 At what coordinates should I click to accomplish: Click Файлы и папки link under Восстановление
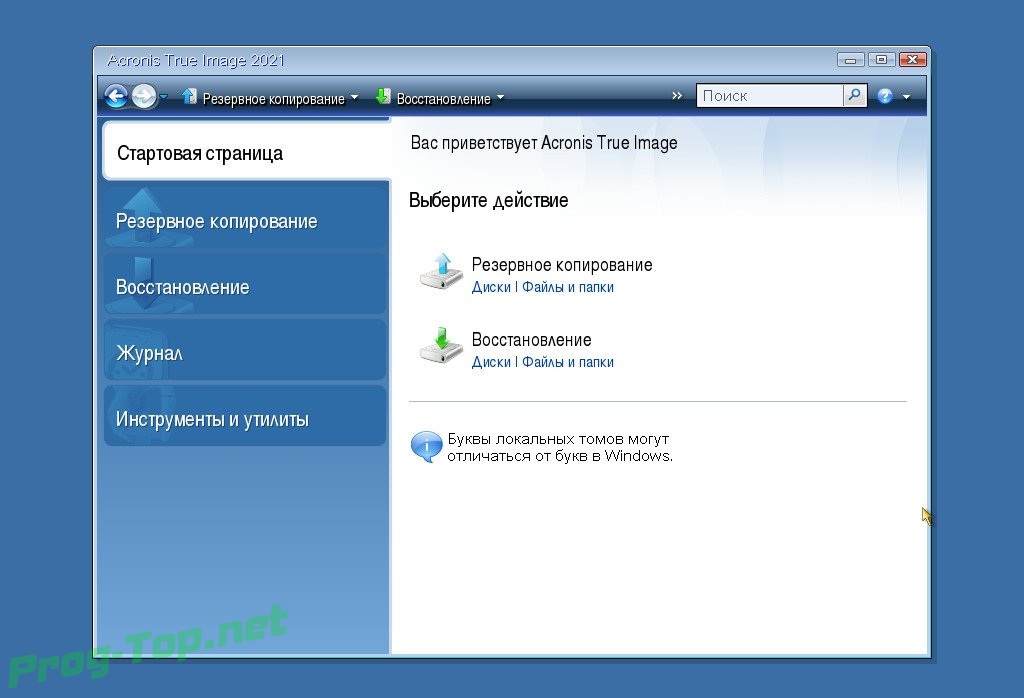point(568,363)
